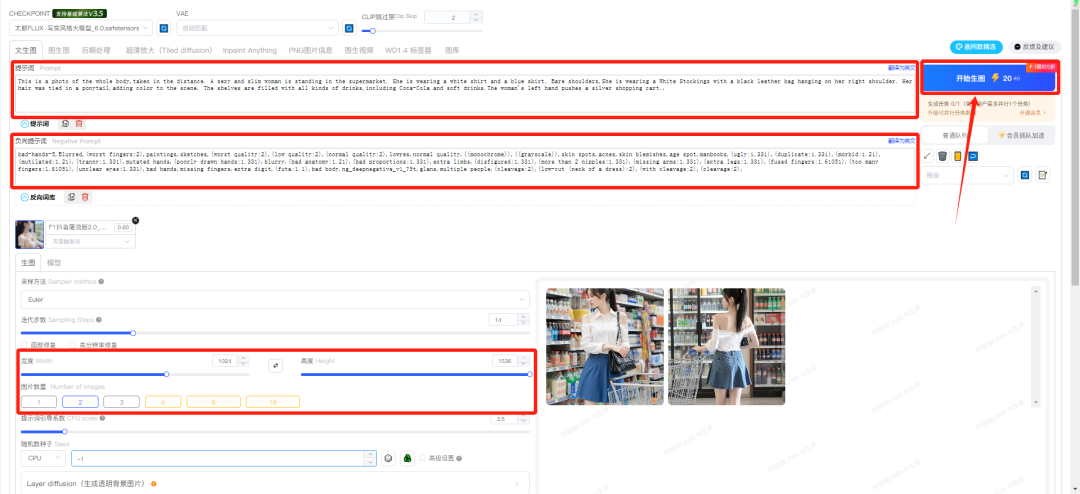Click the Width slider
The image size is (1080, 494).
point(135,374)
